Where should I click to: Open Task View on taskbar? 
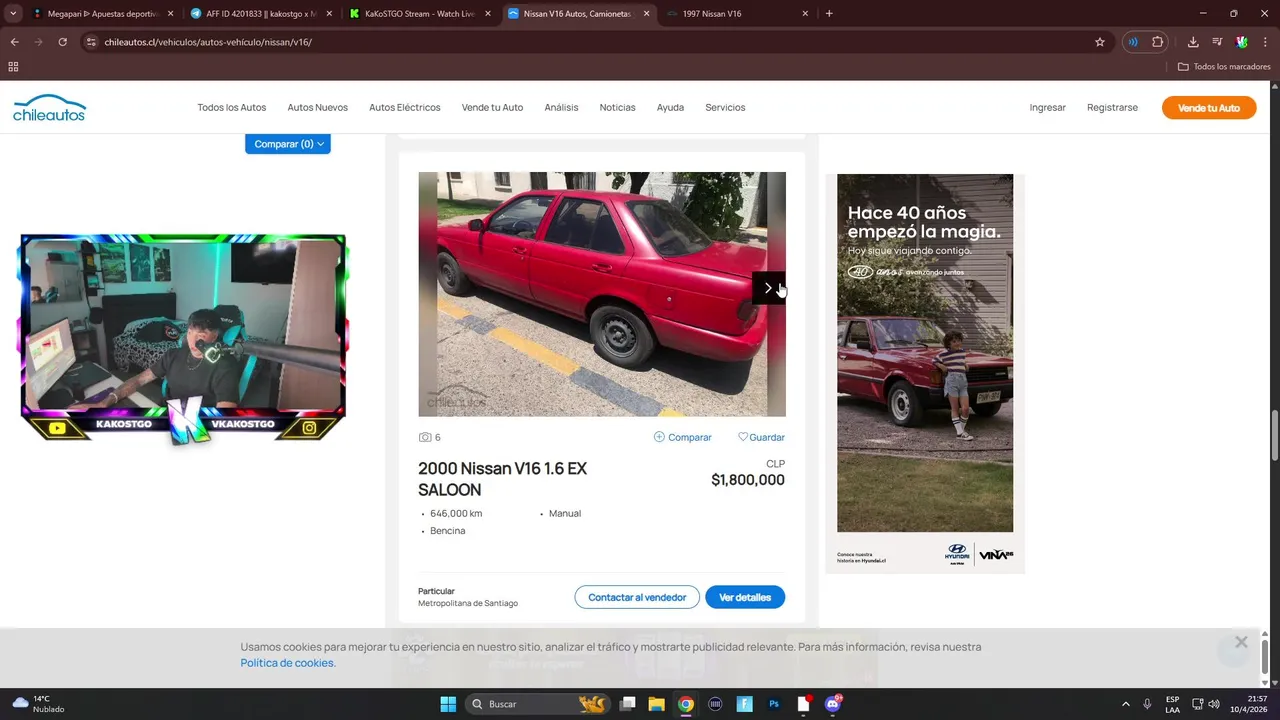click(x=628, y=704)
